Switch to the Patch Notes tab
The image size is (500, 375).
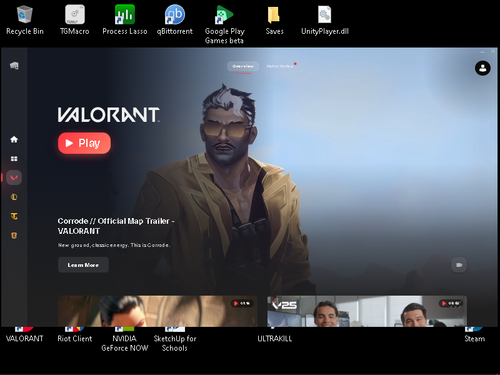[x=280, y=66]
